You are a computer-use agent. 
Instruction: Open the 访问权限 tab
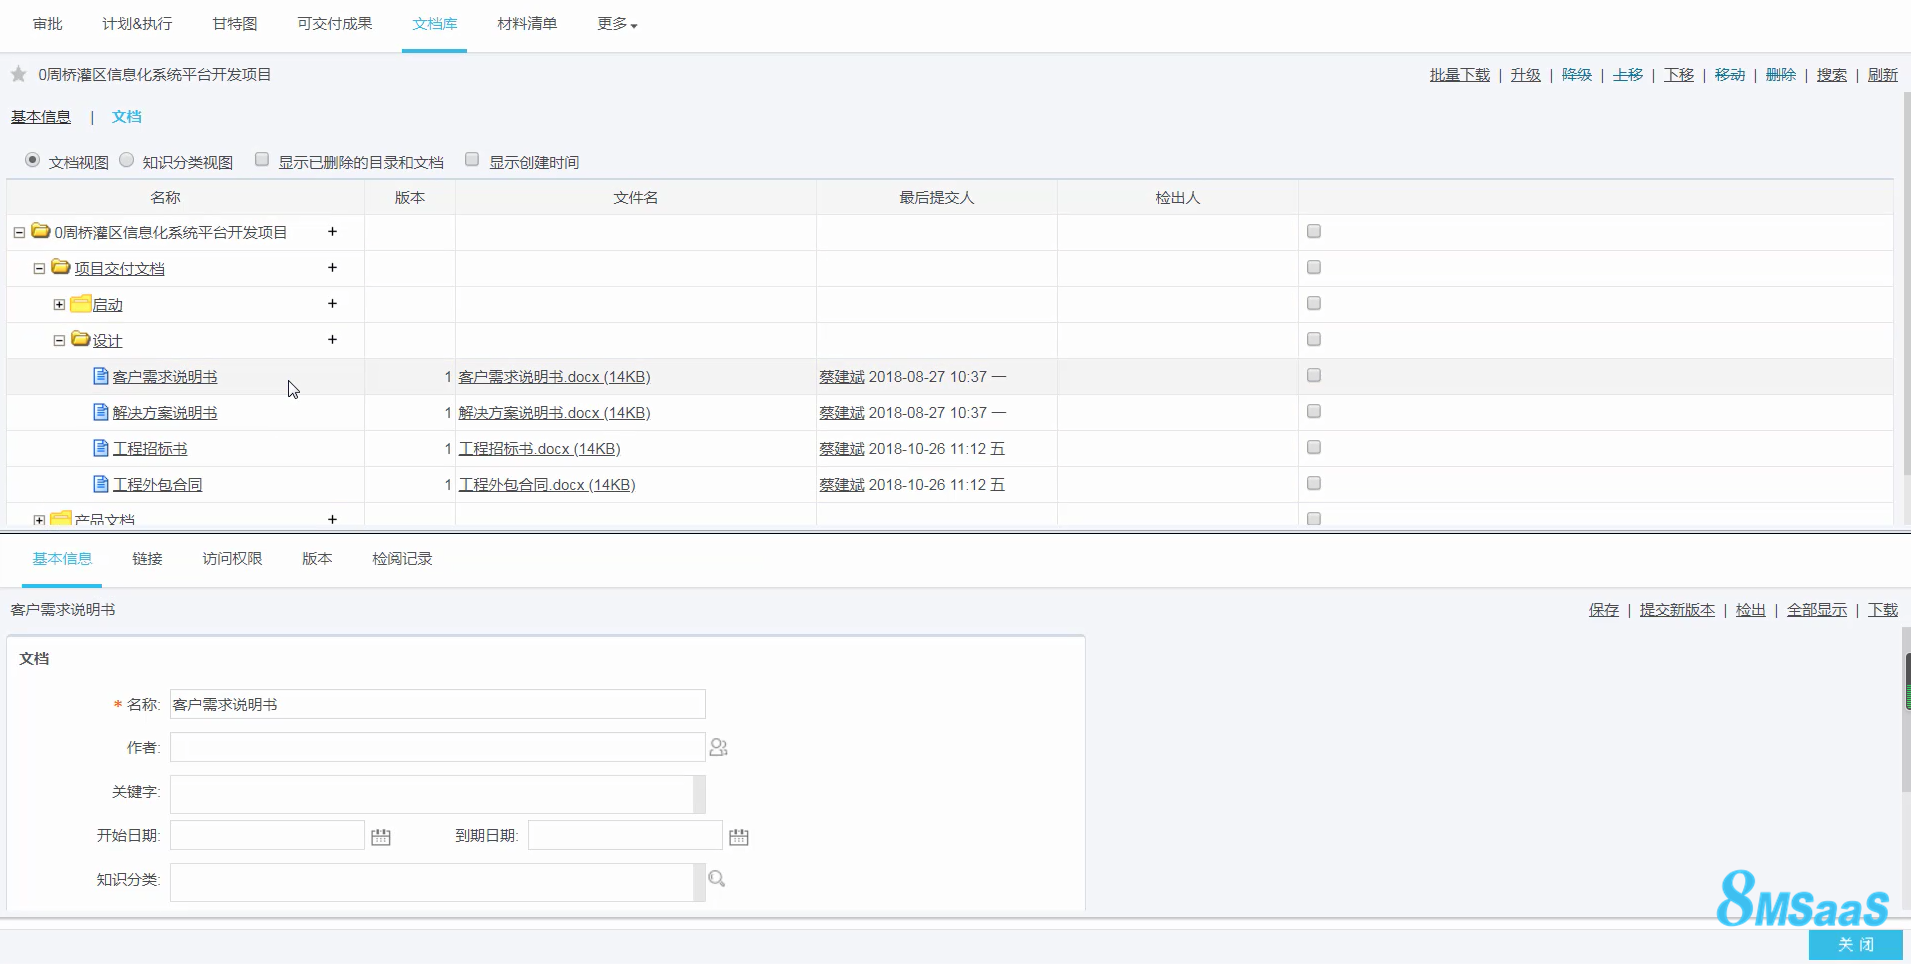click(x=232, y=558)
